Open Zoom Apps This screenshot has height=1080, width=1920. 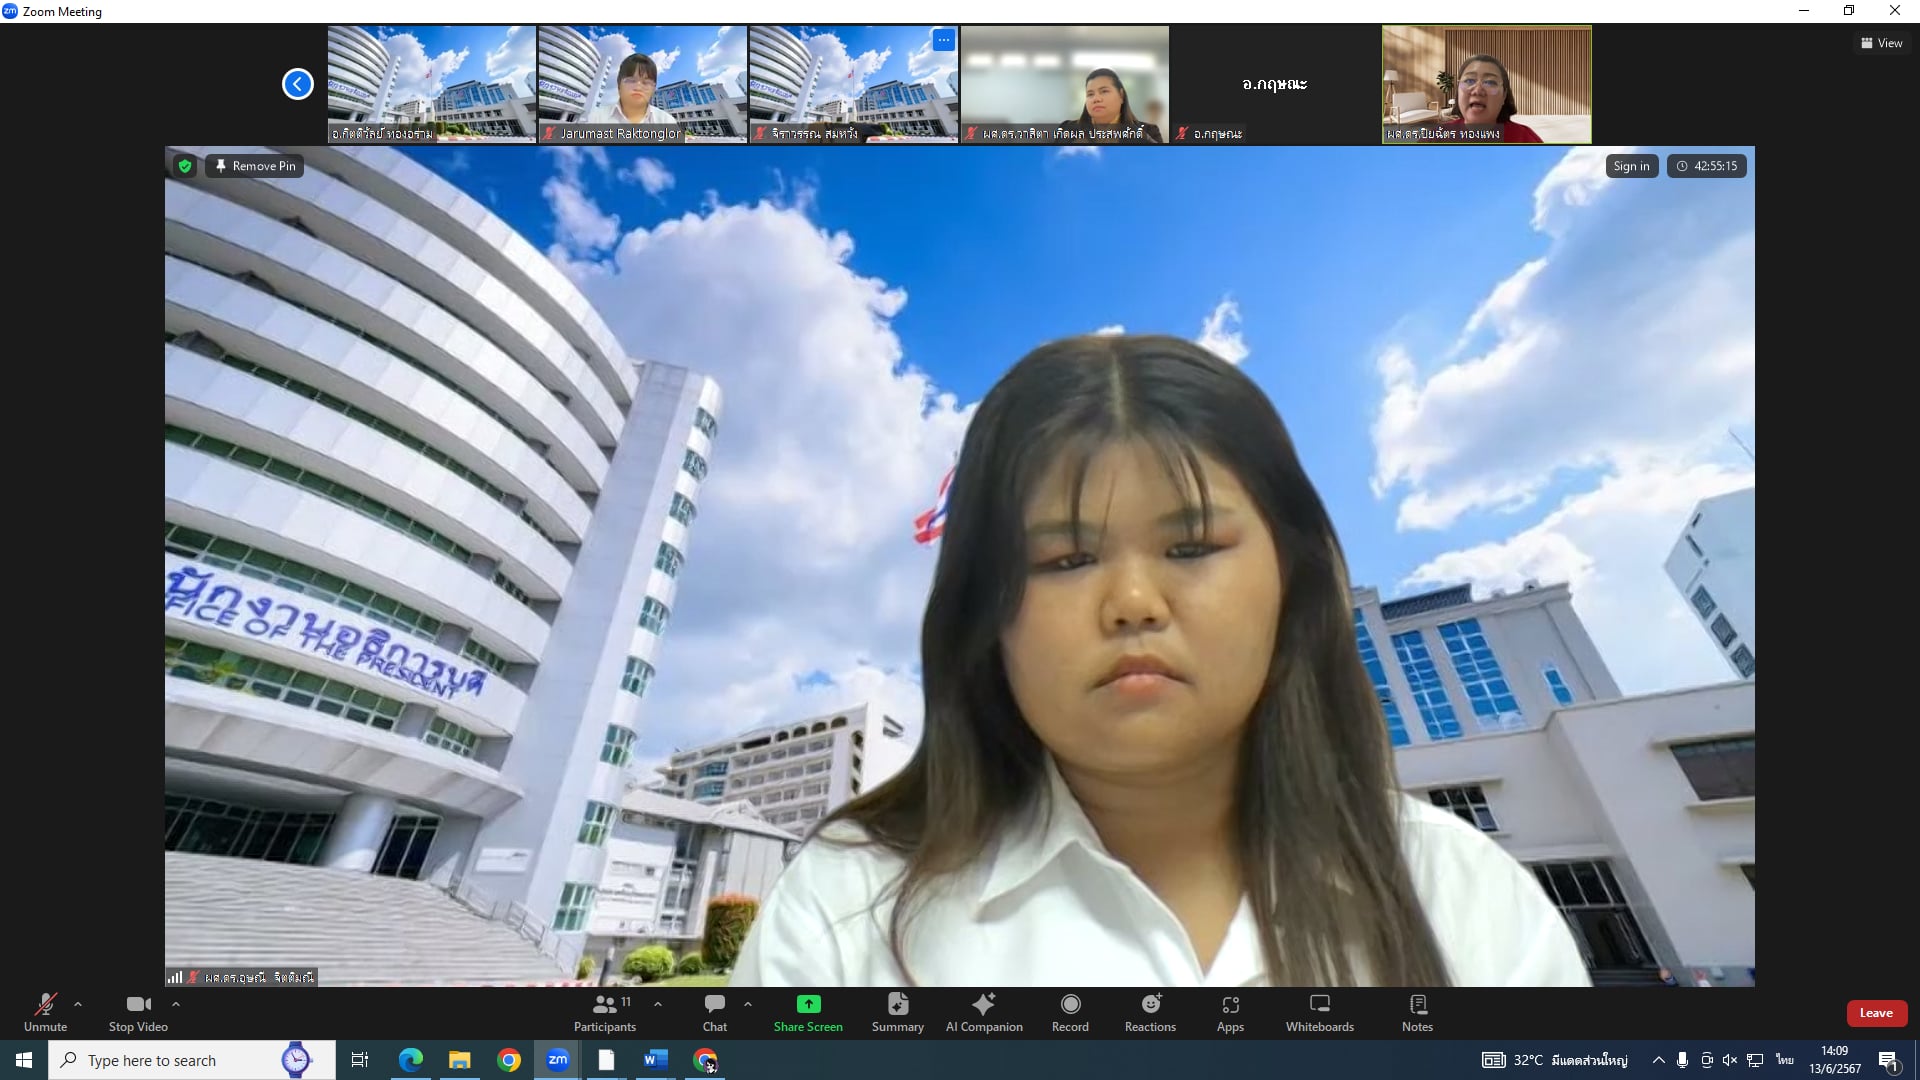click(x=1230, y=1012)
